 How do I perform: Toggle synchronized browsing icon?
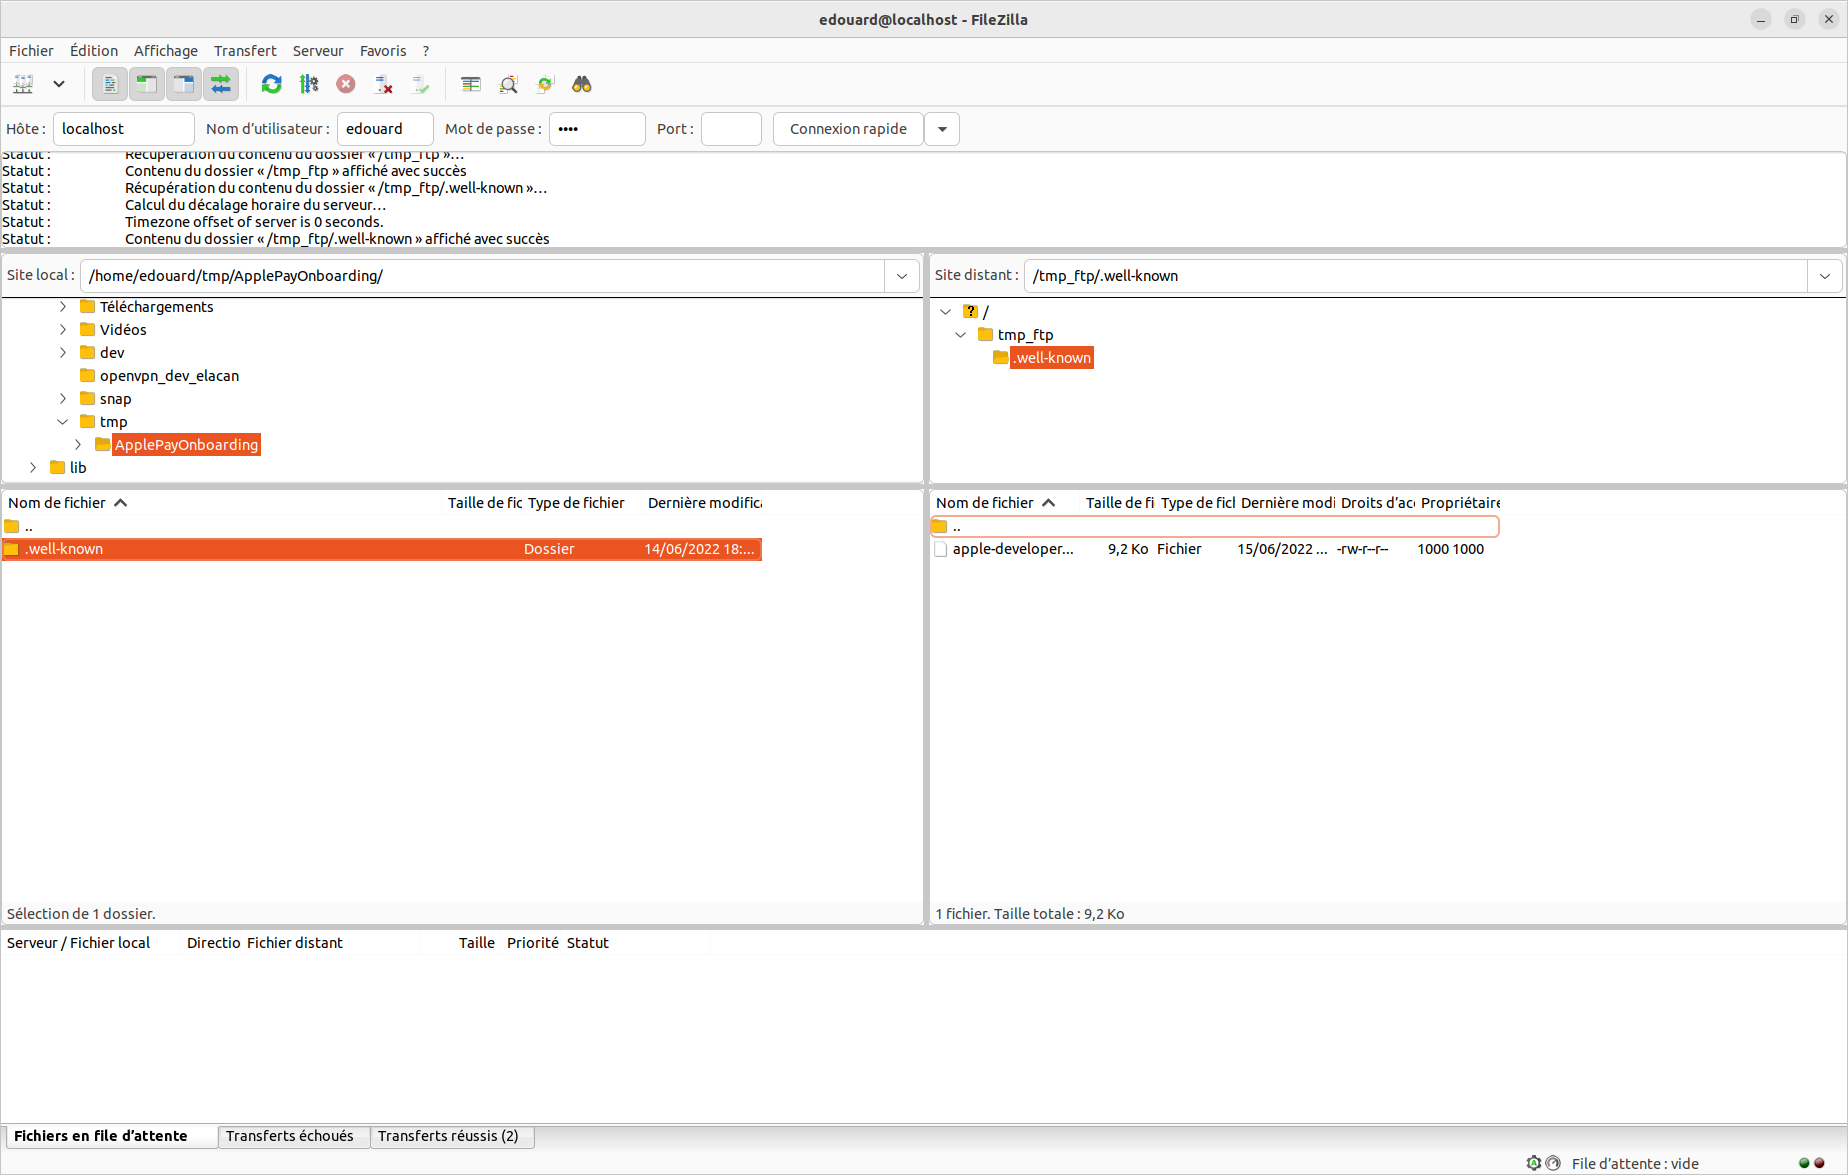[545, 84]
